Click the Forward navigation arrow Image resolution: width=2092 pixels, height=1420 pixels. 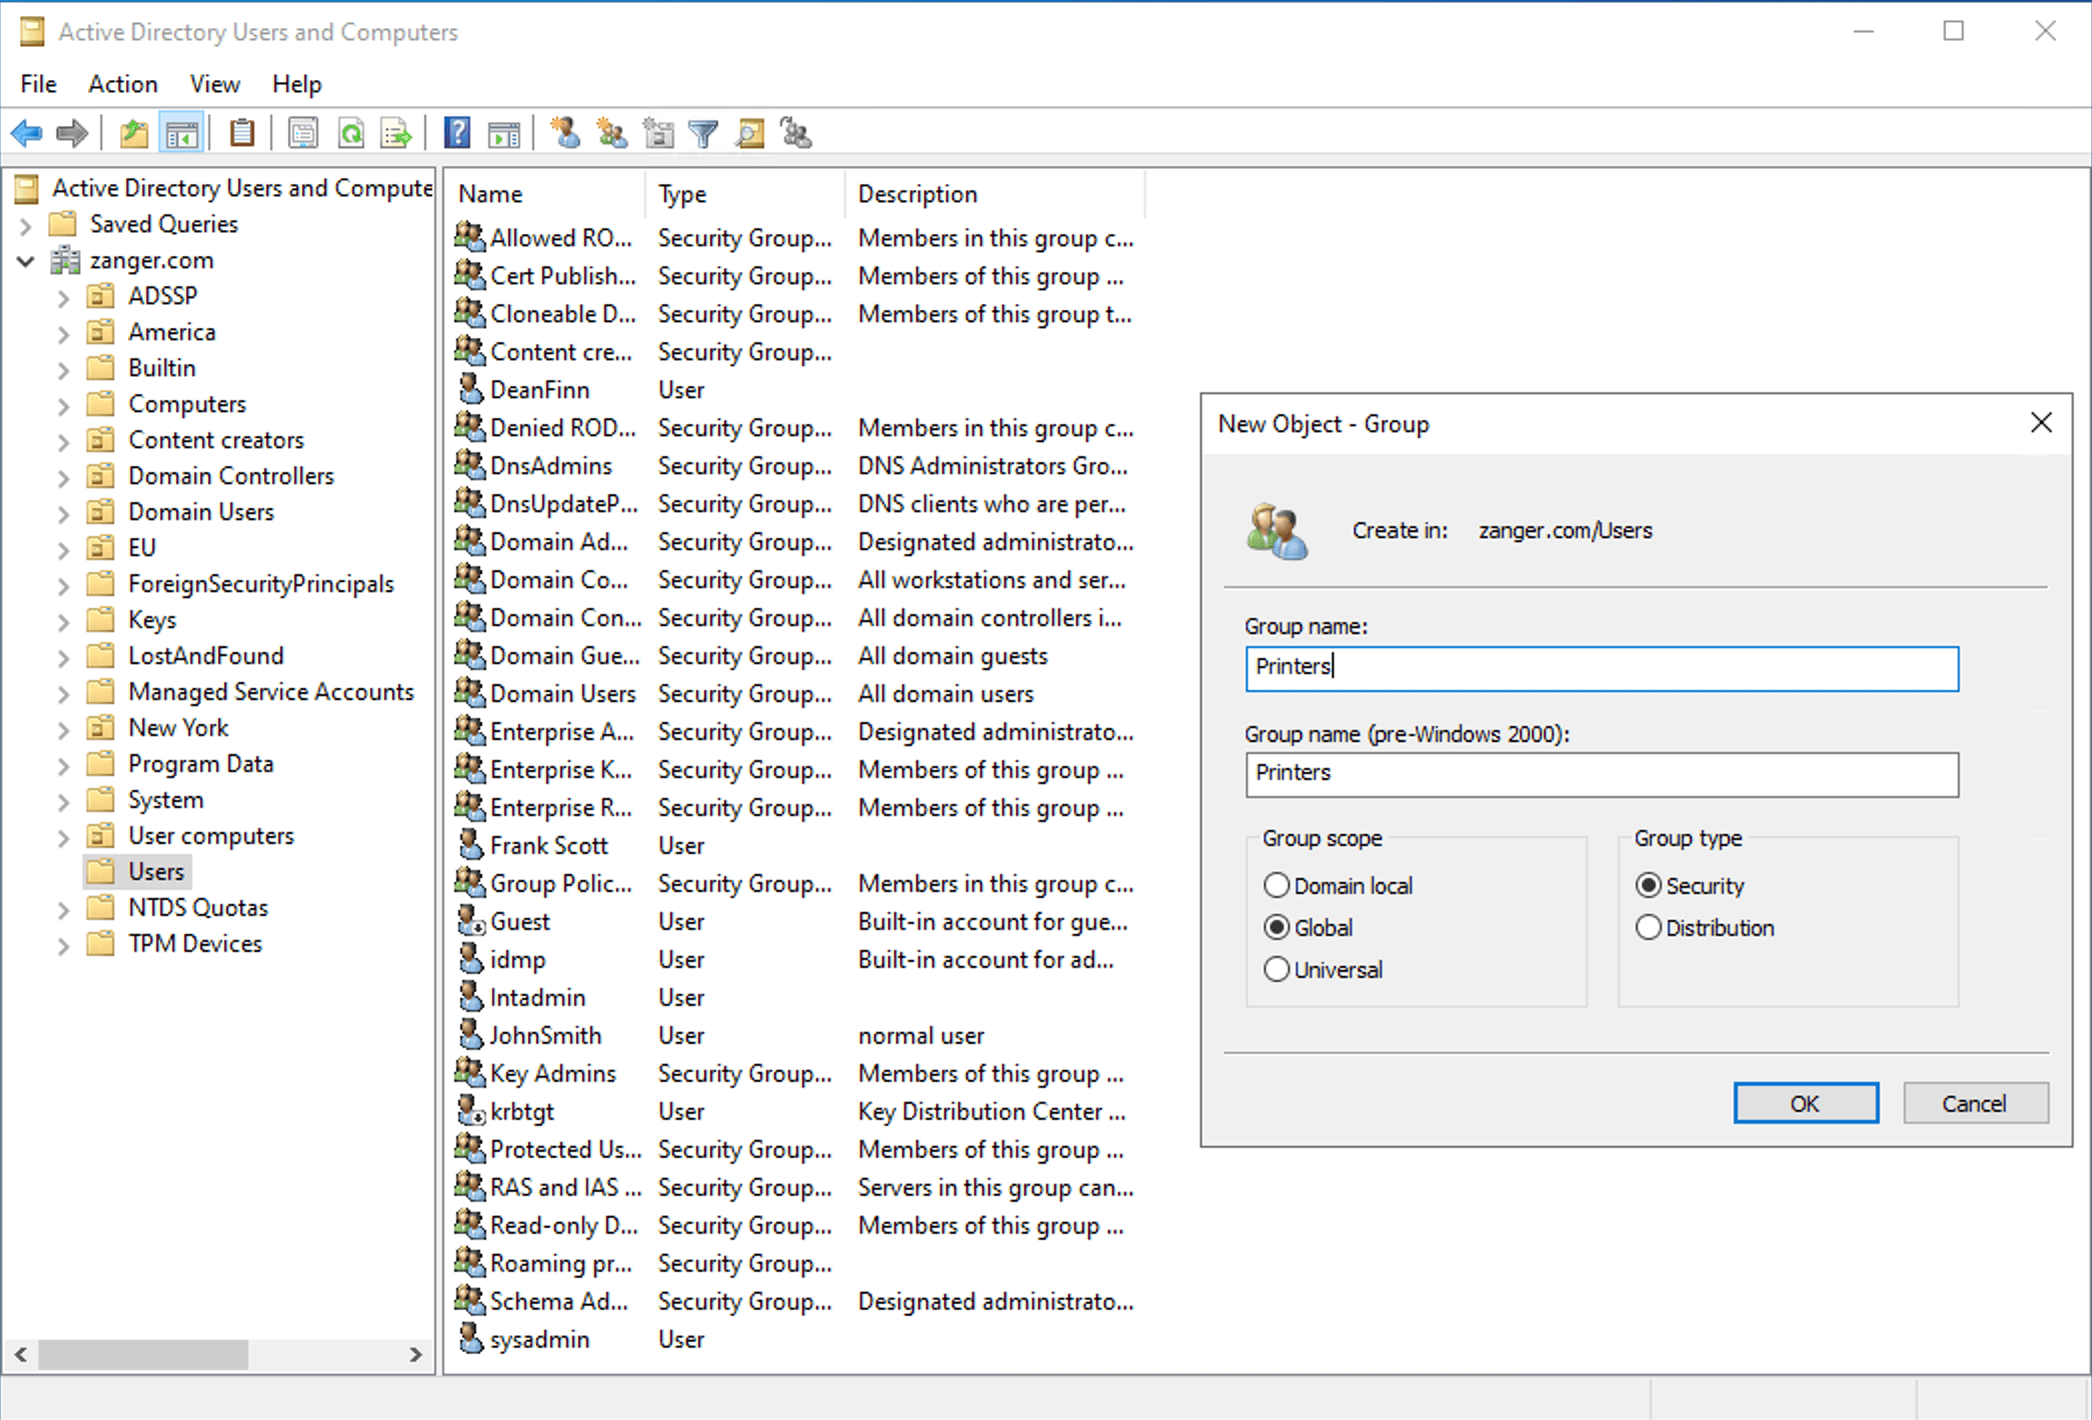[x=72, y=132]
